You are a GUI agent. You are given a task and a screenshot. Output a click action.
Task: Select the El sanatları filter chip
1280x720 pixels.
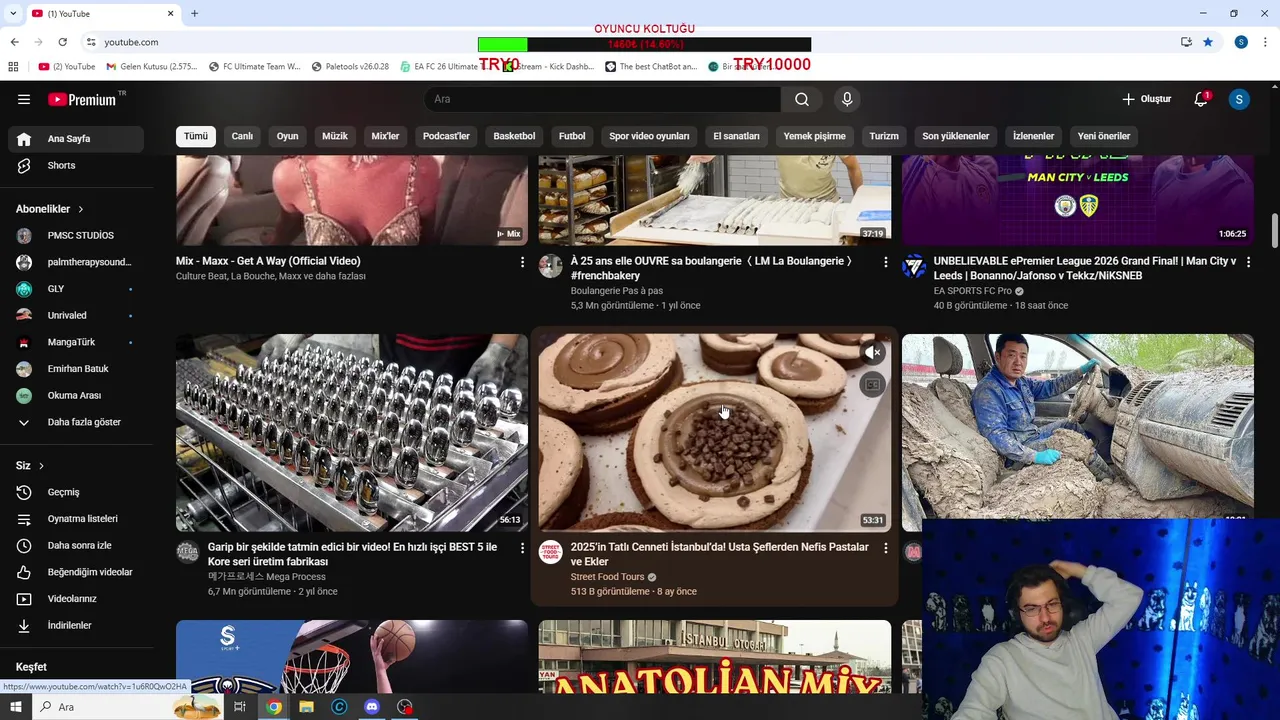(736, 136)
